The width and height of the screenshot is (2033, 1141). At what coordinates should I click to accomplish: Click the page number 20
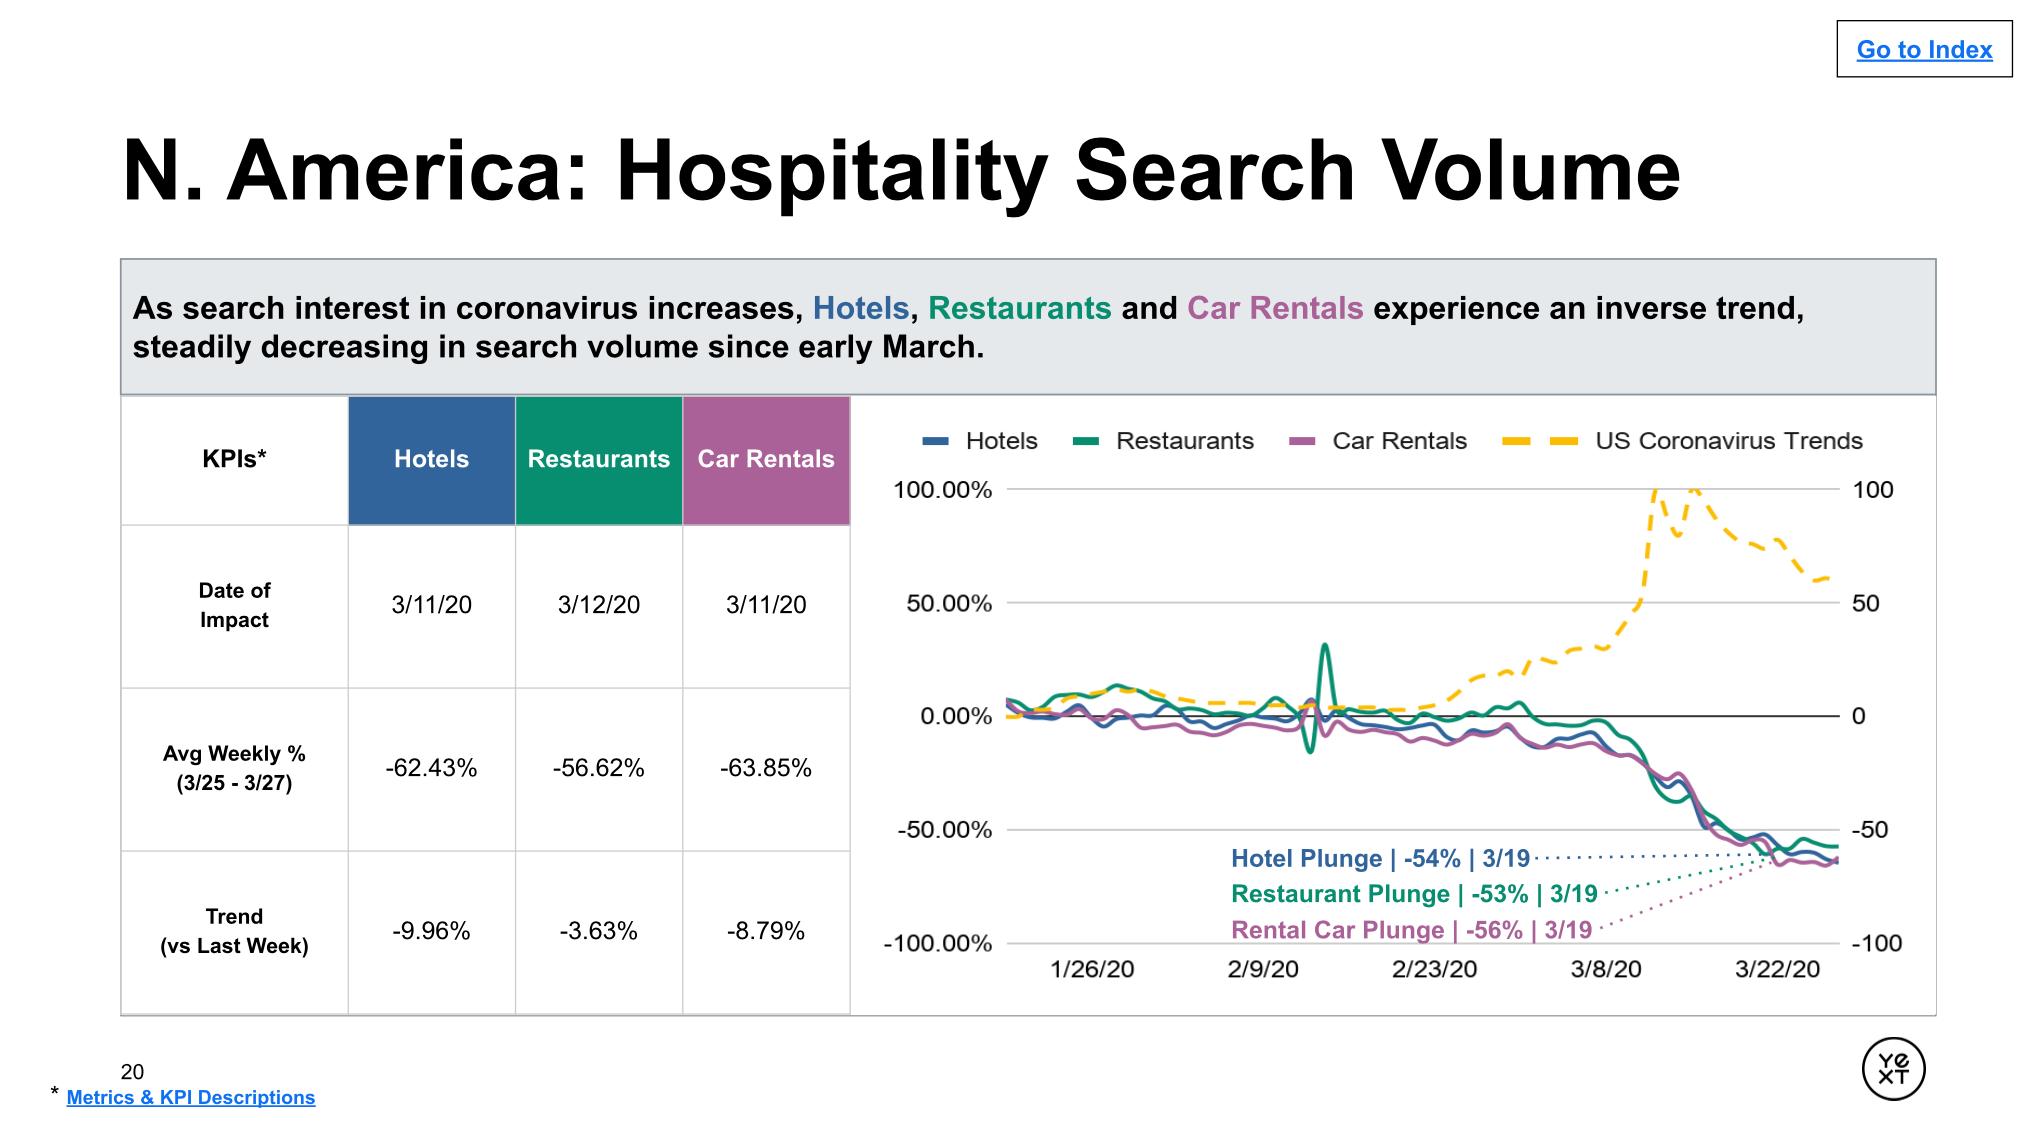click(132, 1072)
